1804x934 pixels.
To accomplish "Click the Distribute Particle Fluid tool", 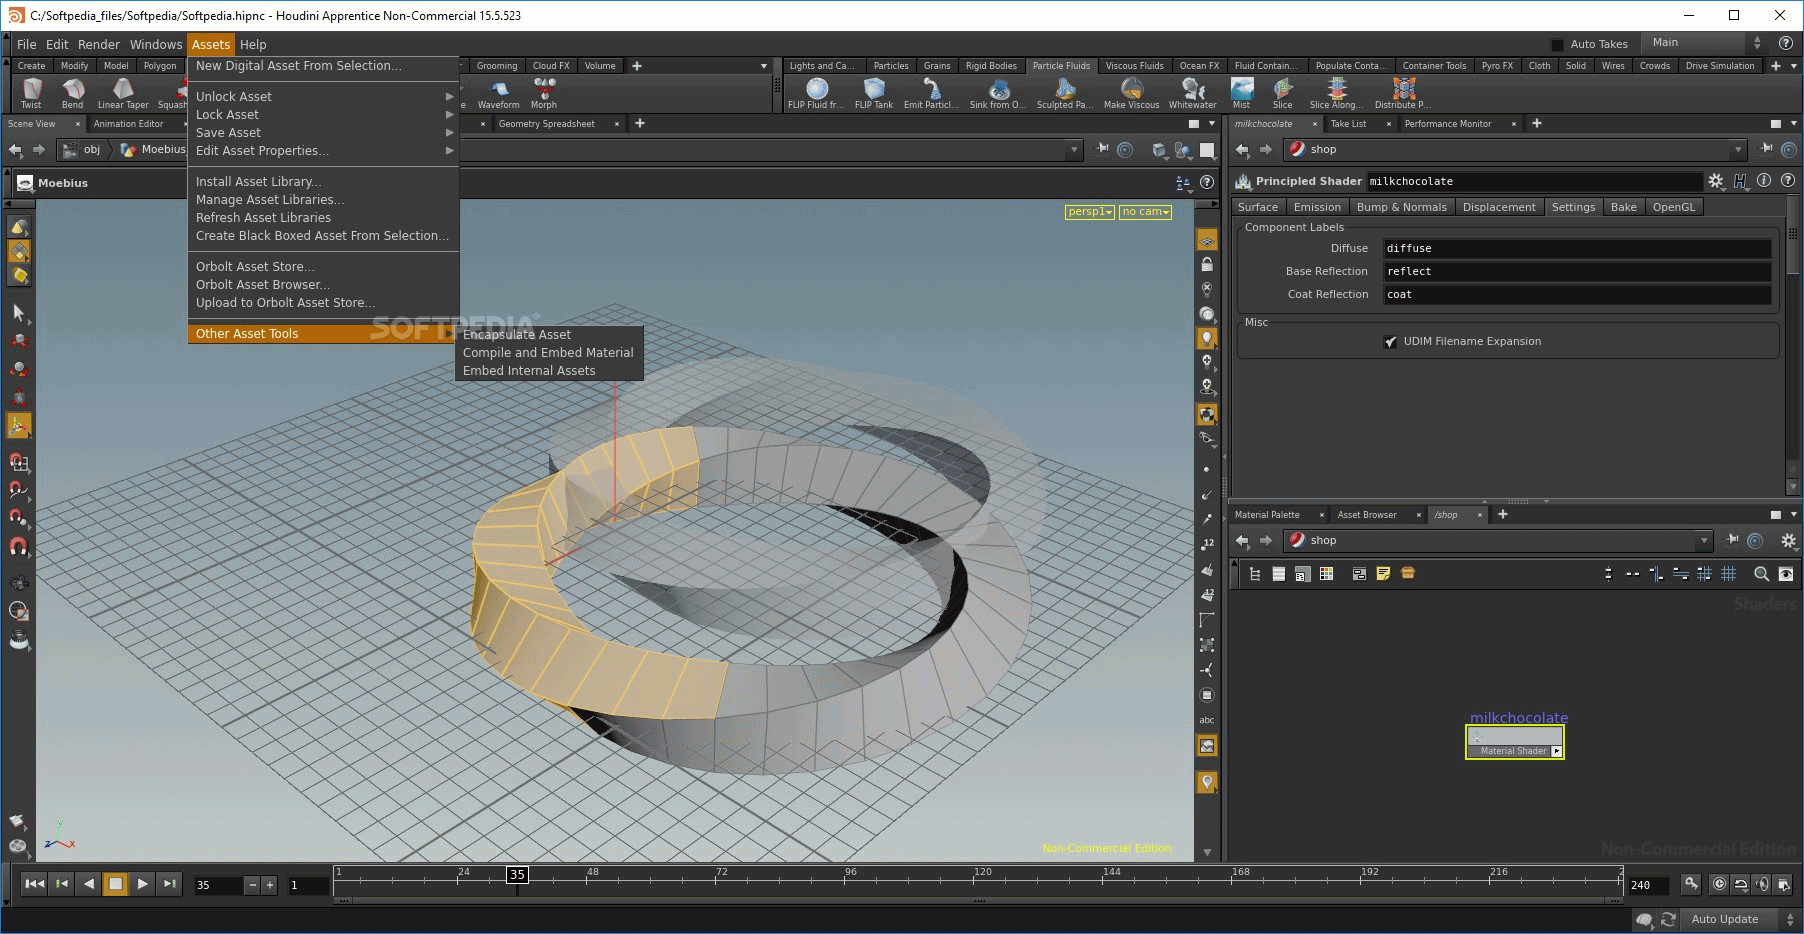I will [x=1403, y=93].
